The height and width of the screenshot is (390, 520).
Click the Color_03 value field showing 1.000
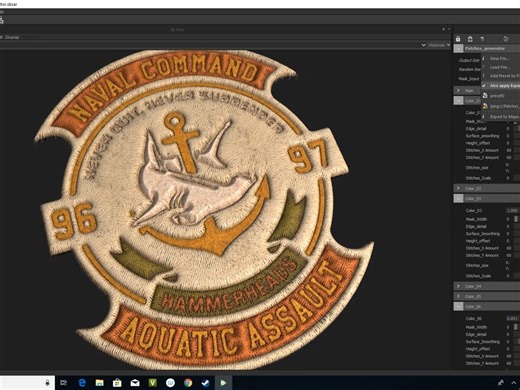(x=512, y=211)
